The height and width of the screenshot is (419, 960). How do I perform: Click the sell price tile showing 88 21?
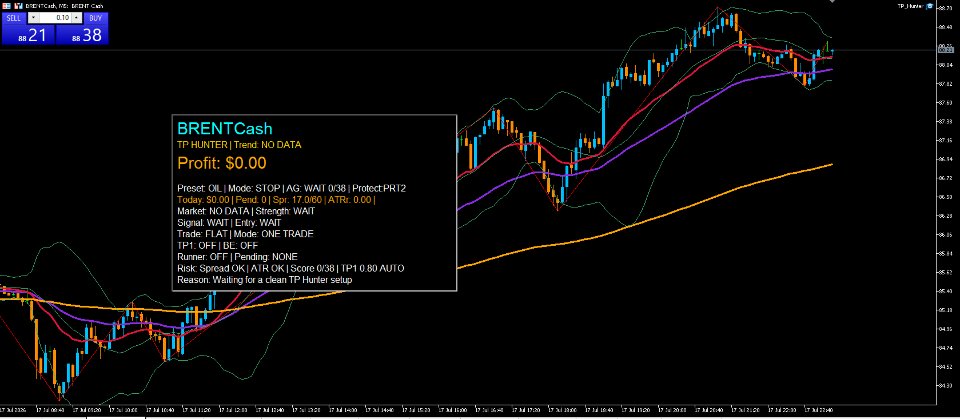[x=28, y=35]
